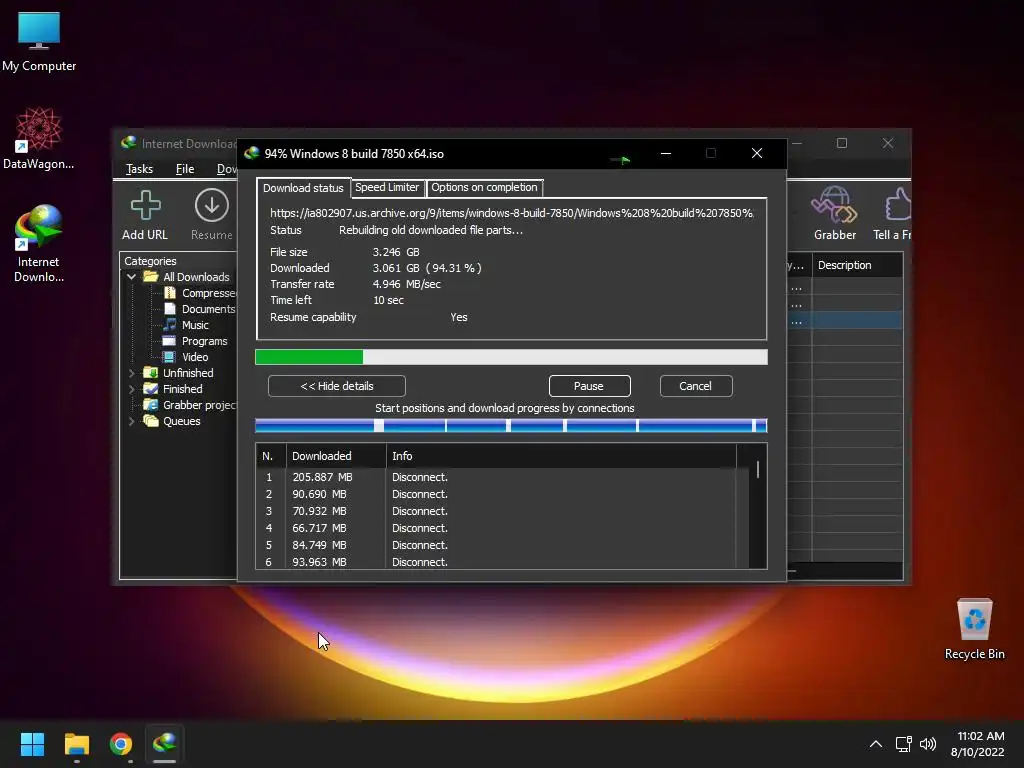Viewport: 1024px width, 768px height.
Task: Click the connections progress segment bar
Action: click(x=511, y=426)
